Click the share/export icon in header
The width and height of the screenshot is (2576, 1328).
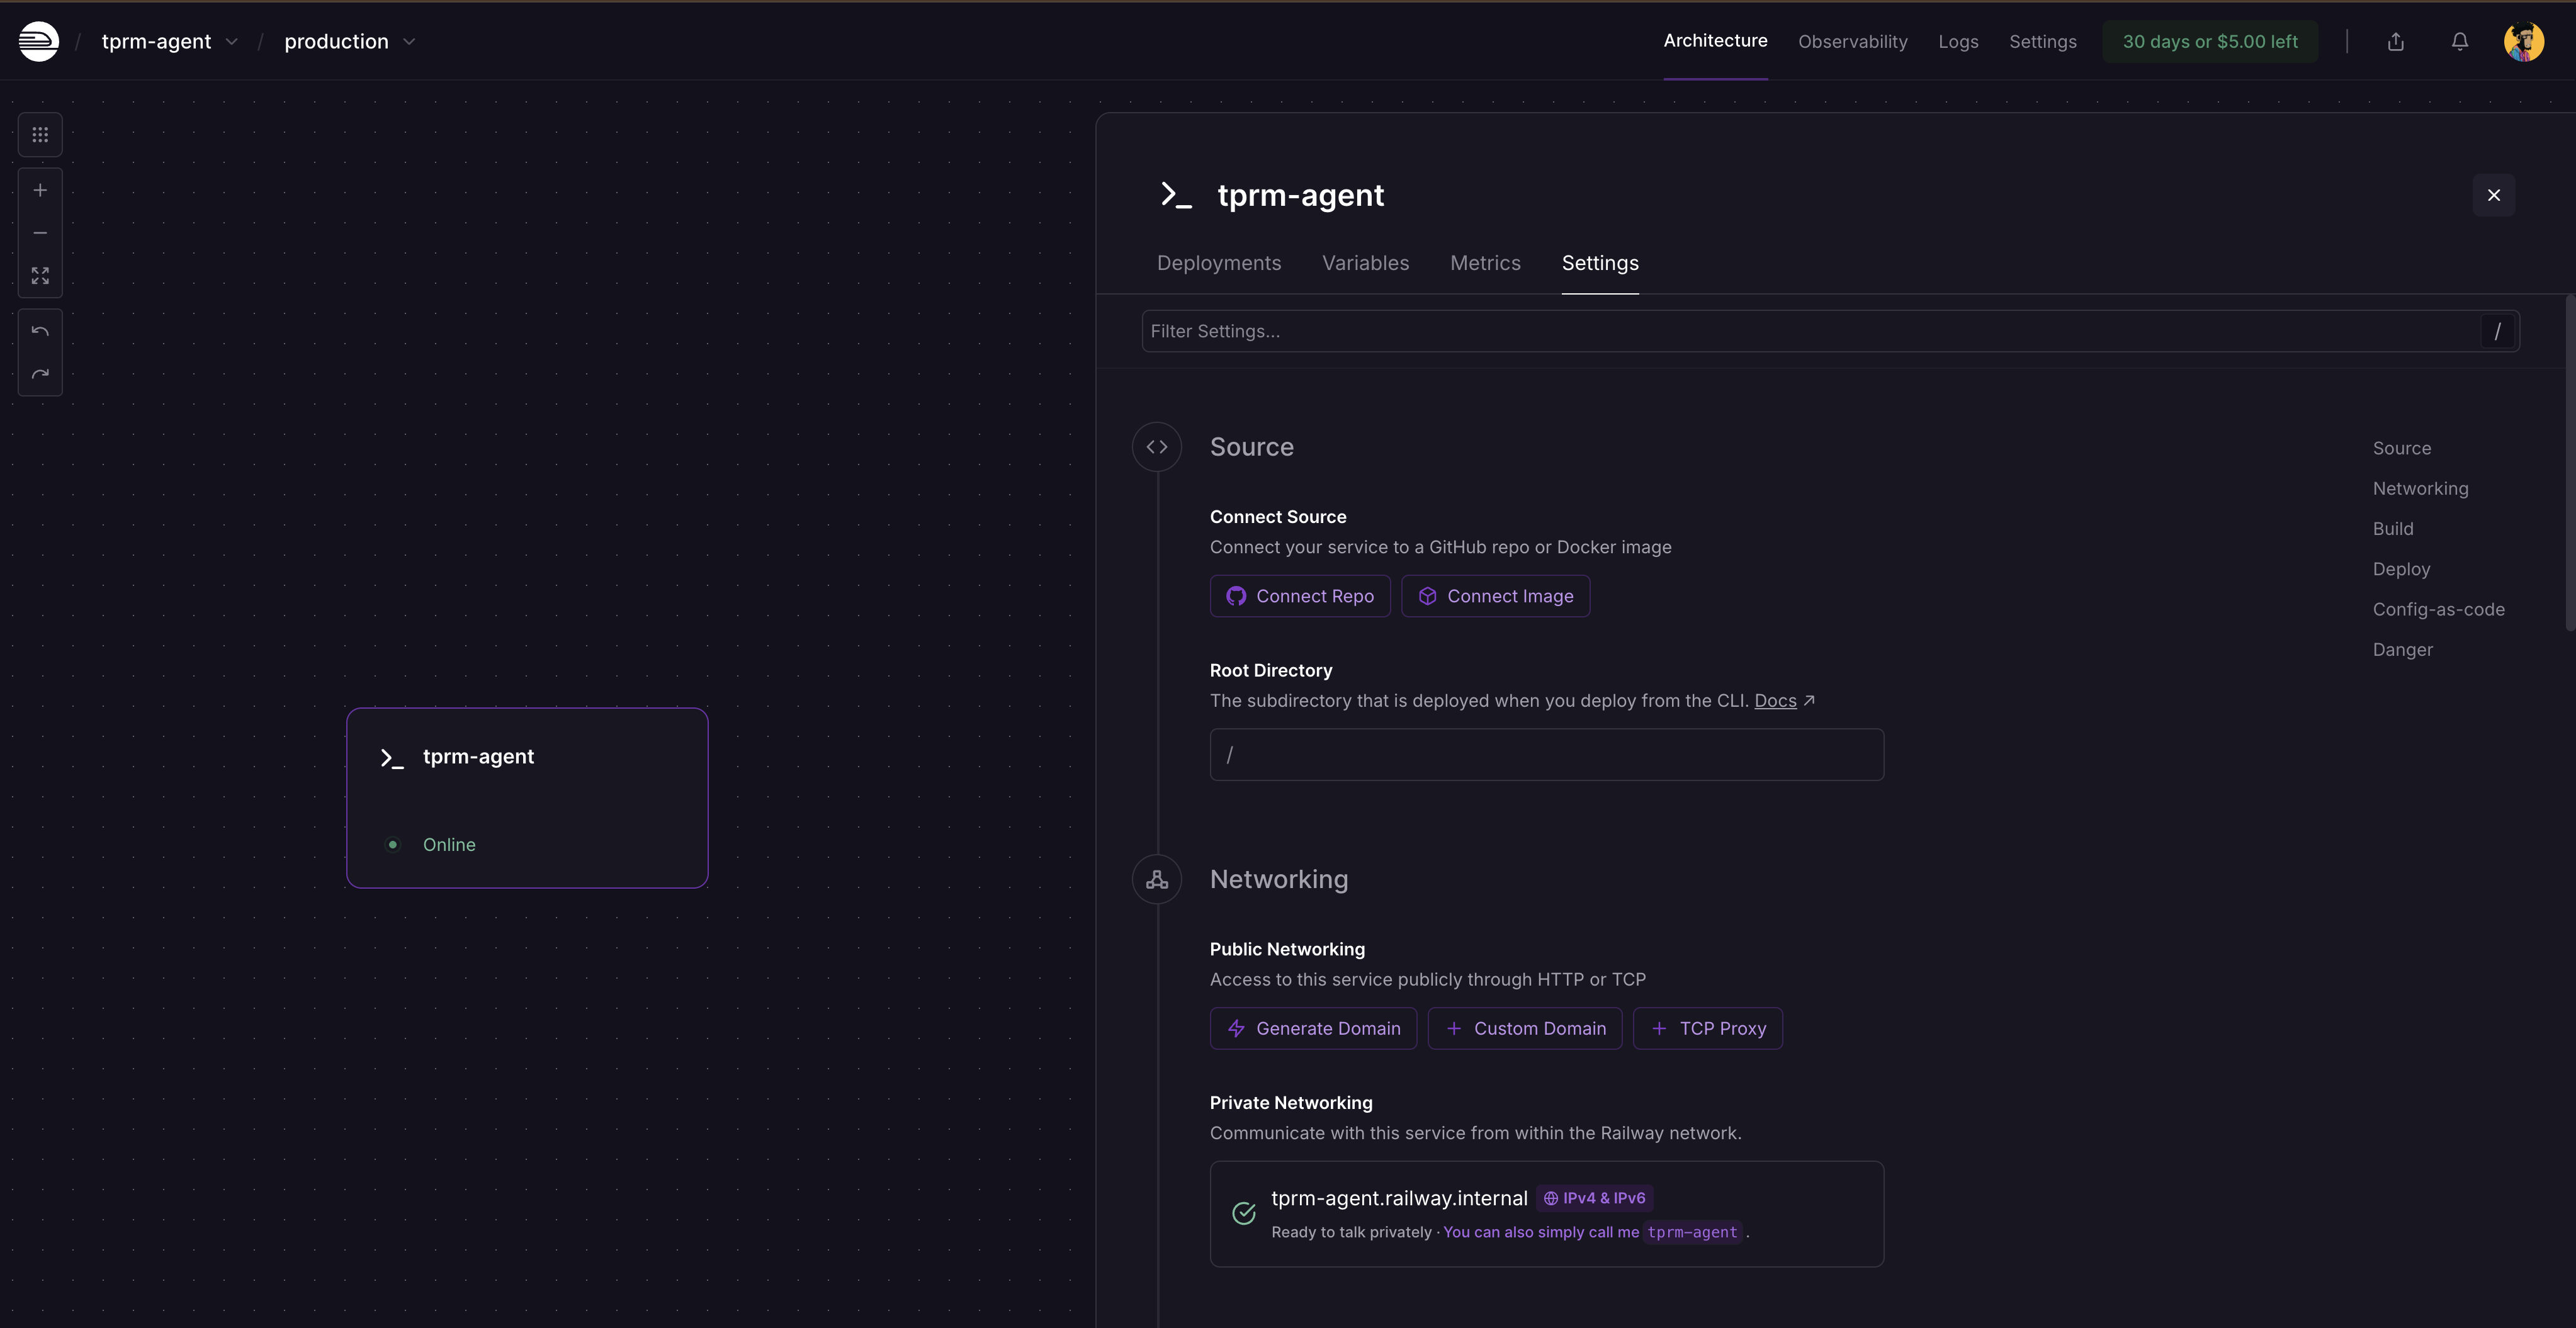pyautogui.click(x=2395, y=41)
